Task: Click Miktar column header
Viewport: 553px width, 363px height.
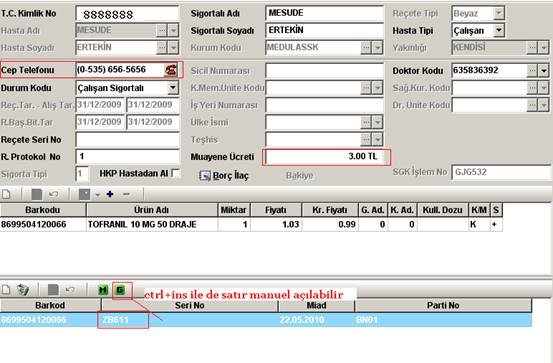Action: point(234,210)
